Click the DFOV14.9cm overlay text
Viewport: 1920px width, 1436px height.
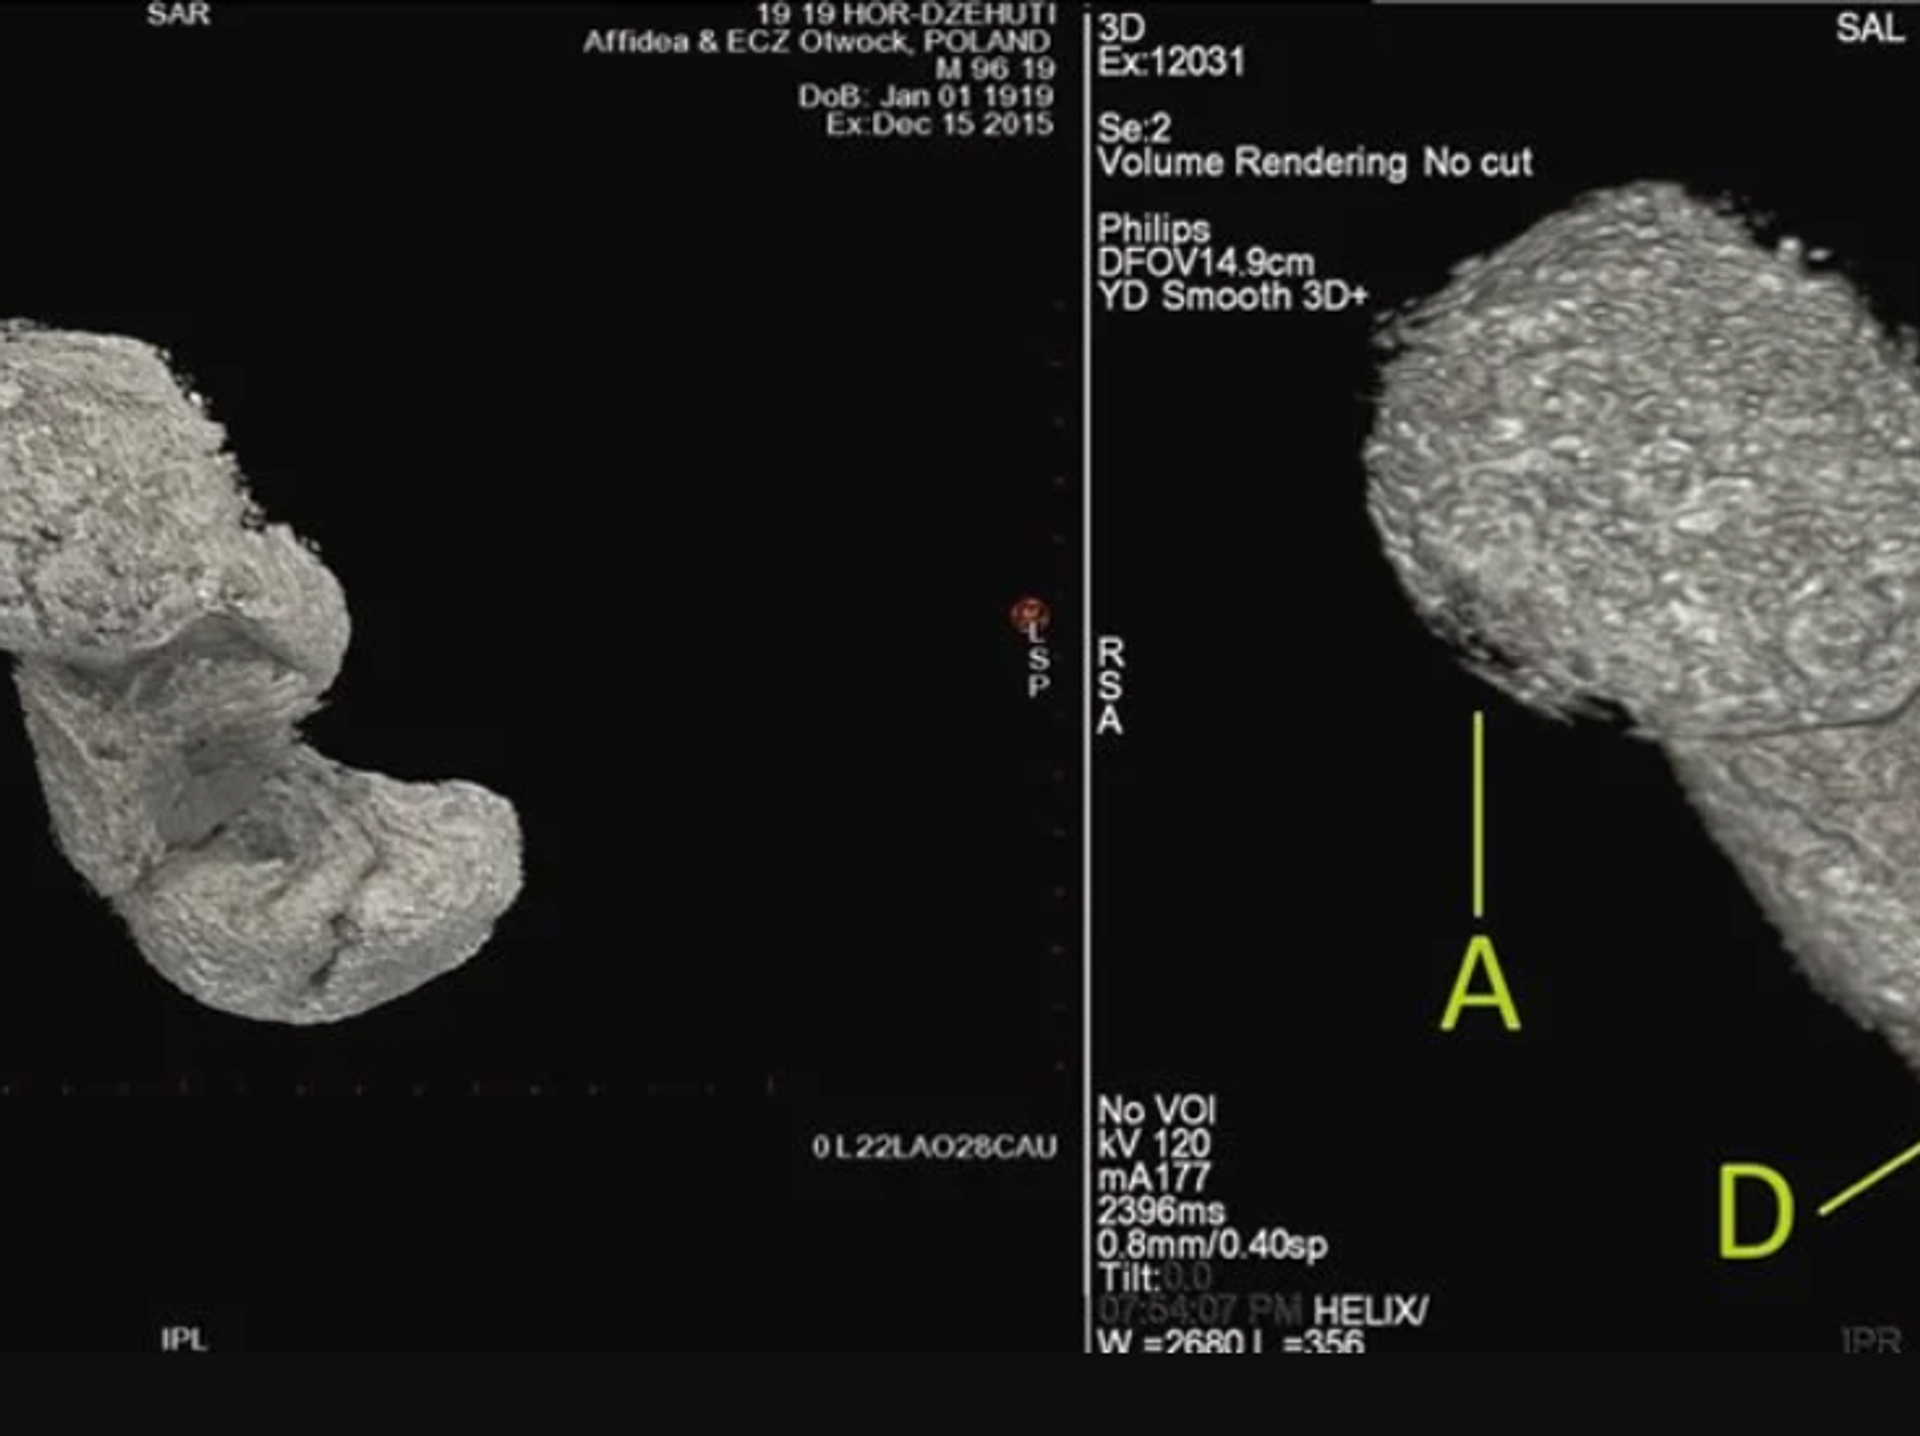[1205, 263]
